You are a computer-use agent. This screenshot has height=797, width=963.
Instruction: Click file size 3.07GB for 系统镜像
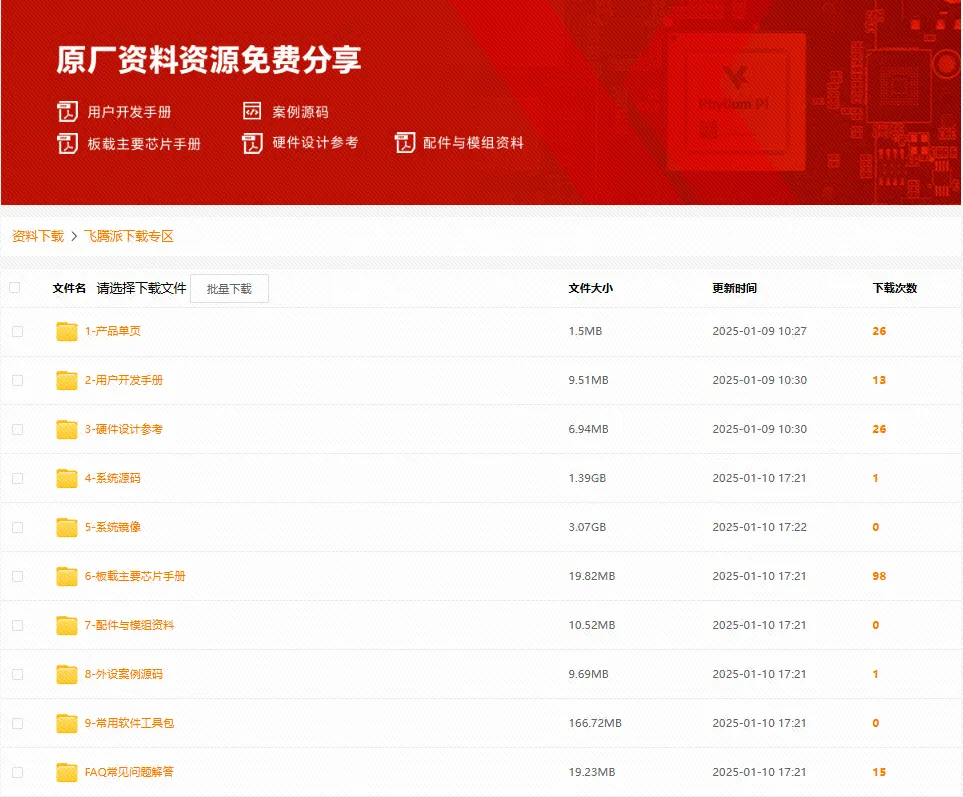(587, 527)
